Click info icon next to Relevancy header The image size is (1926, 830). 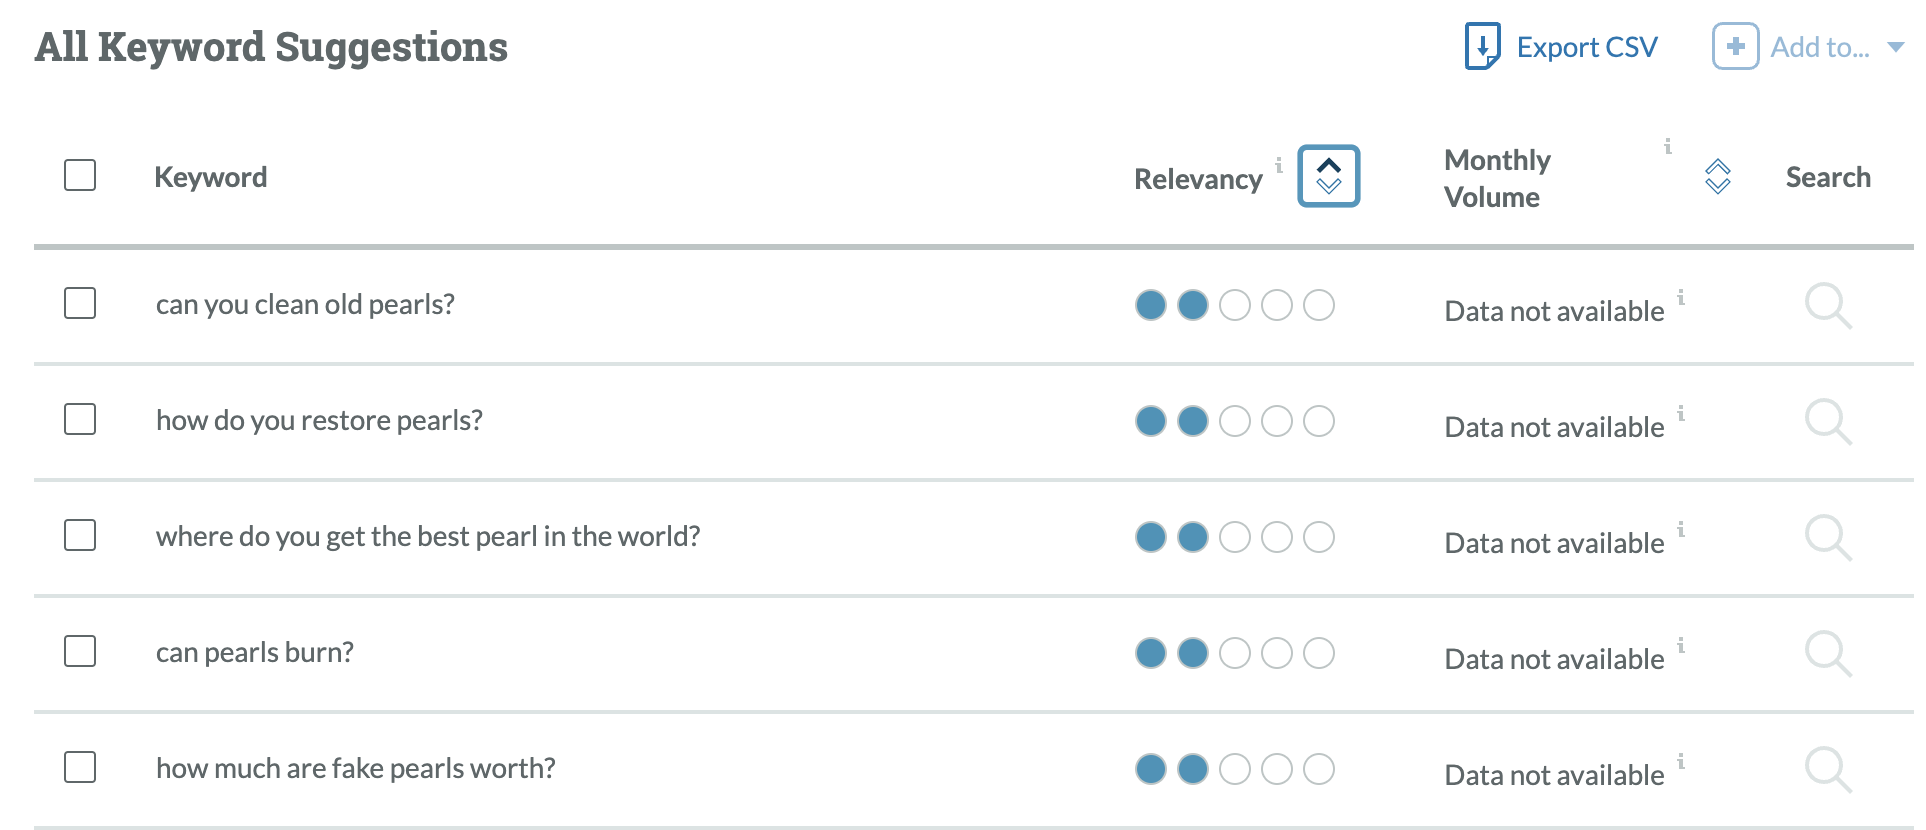coord(1279,165)
